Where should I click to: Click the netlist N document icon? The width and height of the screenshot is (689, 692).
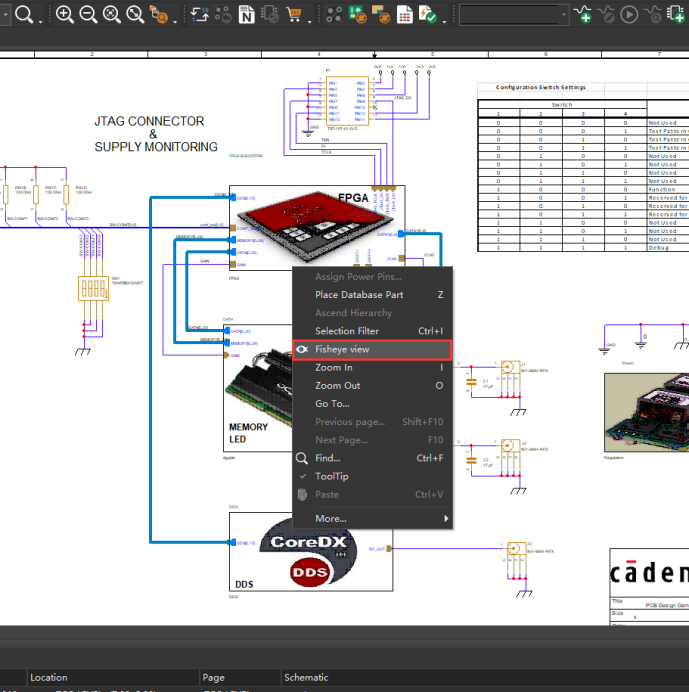tap(247, 15)
